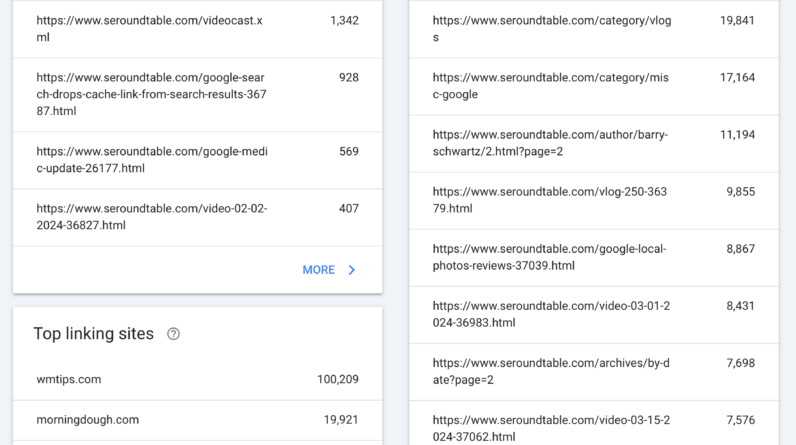
Task: Open the video-03-15-2024-37062.html row
Action: (x=594, y=423)
